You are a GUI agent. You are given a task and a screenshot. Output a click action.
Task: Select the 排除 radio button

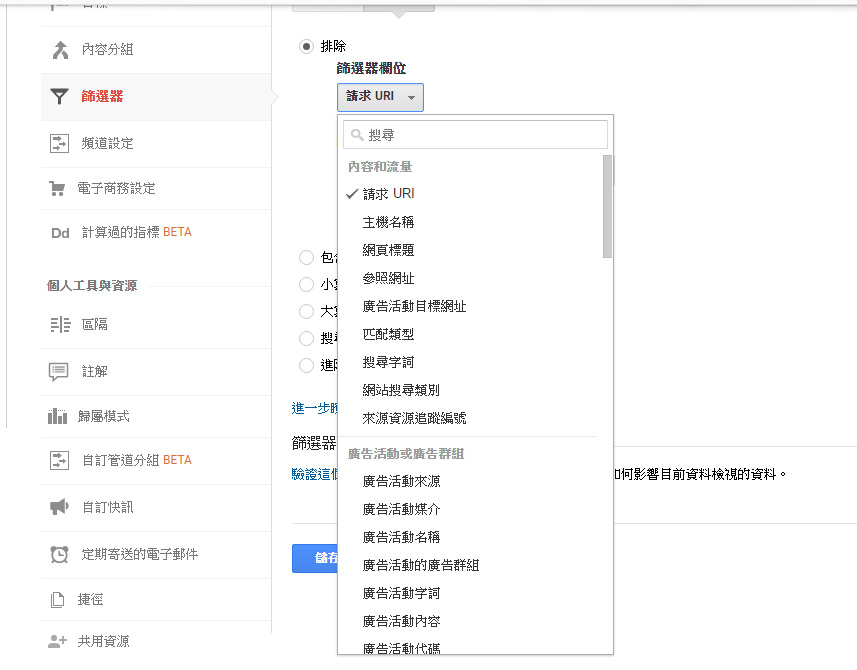tap(307, 46)
